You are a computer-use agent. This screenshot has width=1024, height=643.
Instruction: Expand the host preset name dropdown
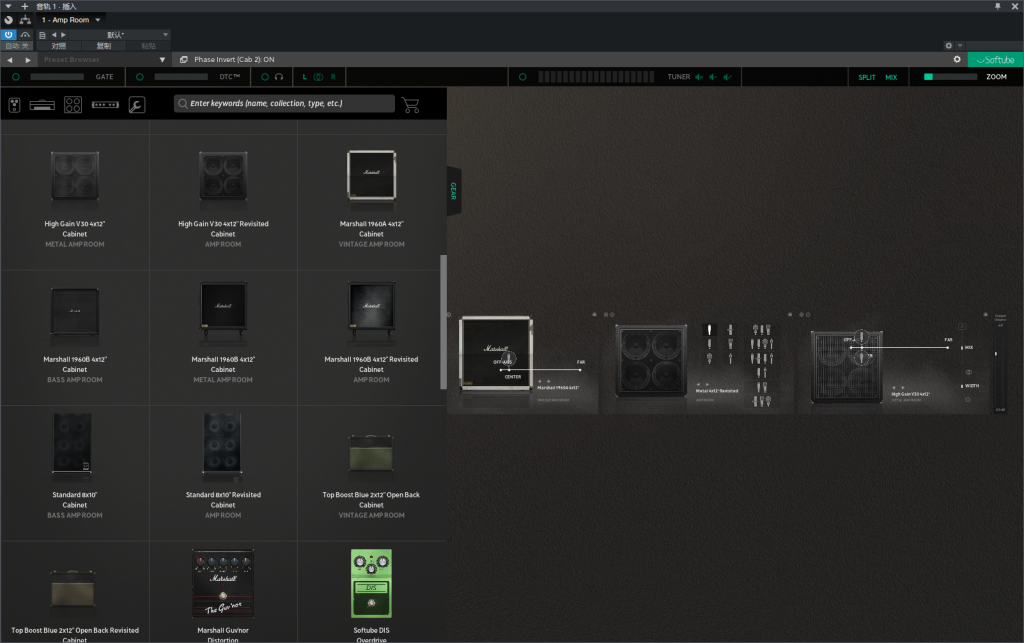coord(165,35)
